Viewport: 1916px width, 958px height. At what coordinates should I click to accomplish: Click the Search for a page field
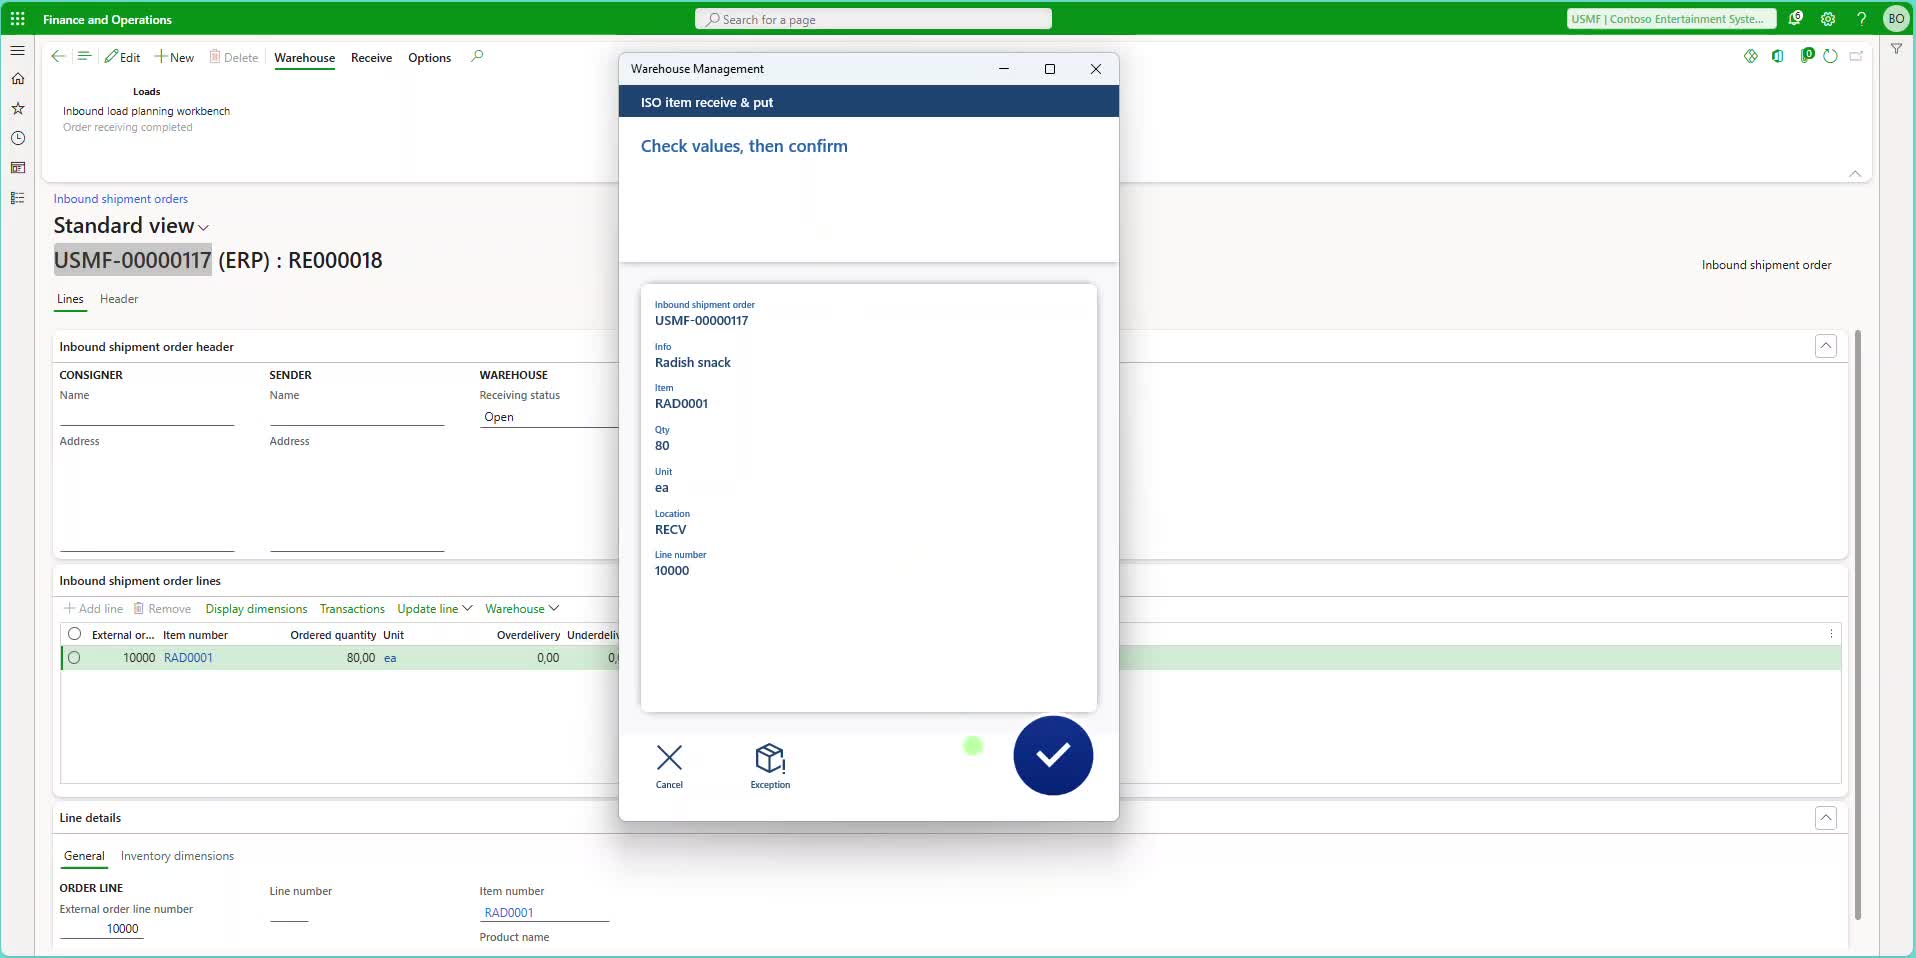tap(872, 19)
